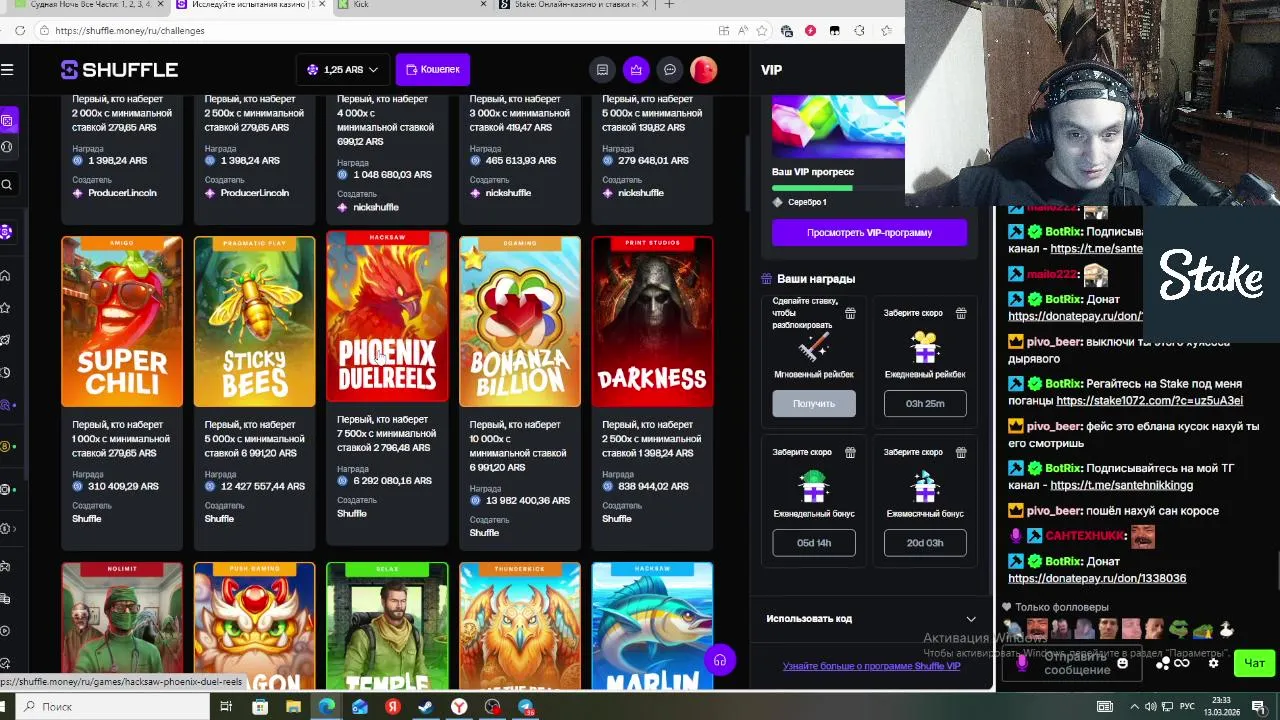Viewport: 1280px width, 720px height.
Task: Open File Explorer from the taskbar
Action: point(293,707)
